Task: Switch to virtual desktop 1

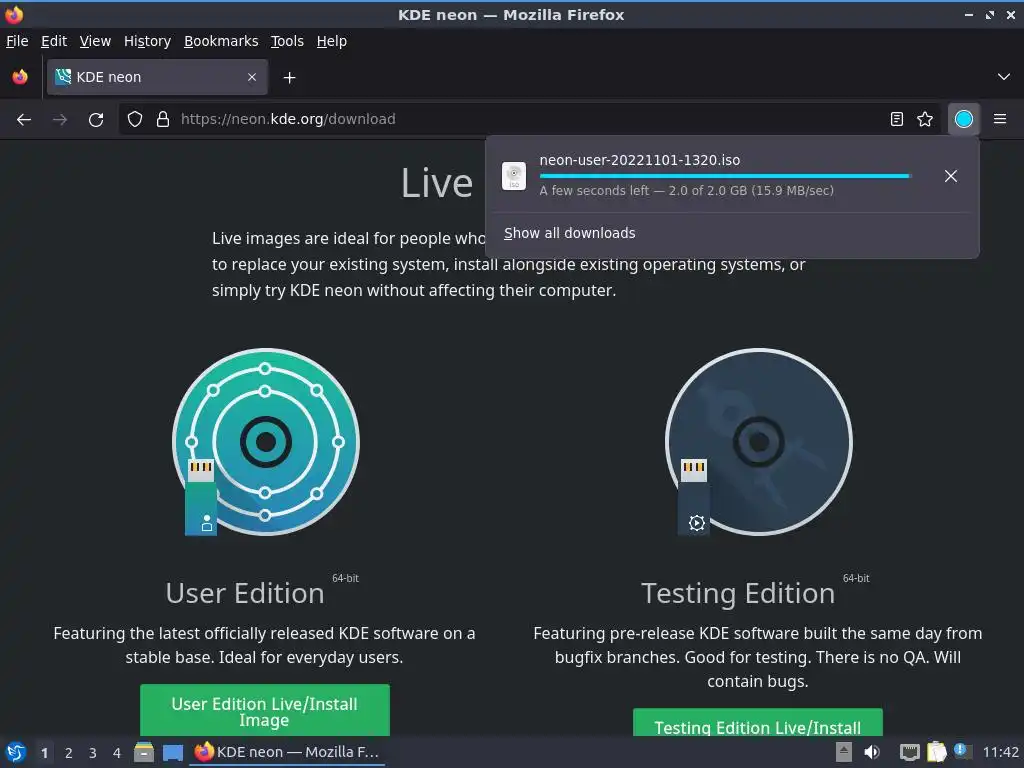Action: click(44, 753)
